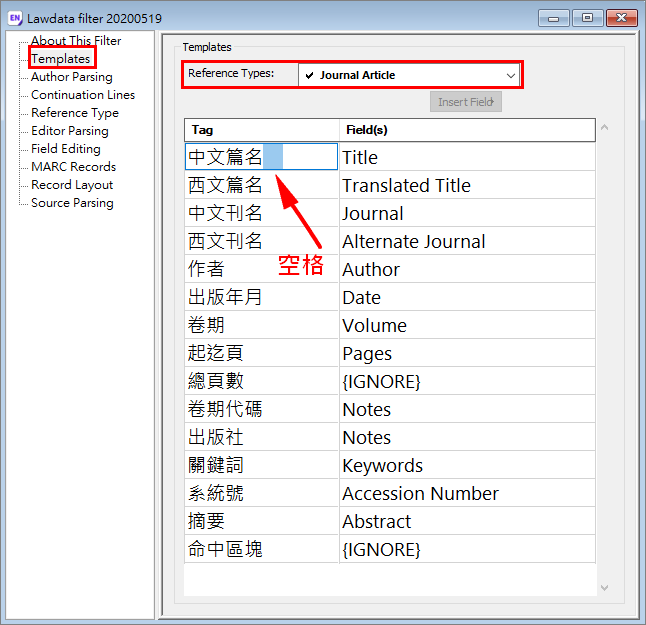
Task: Open About This Filter section
Action: 76,41
